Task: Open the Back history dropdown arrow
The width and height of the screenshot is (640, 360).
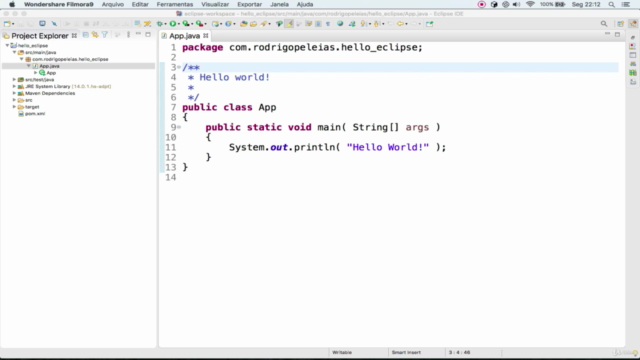Action: tap(407, 24)
